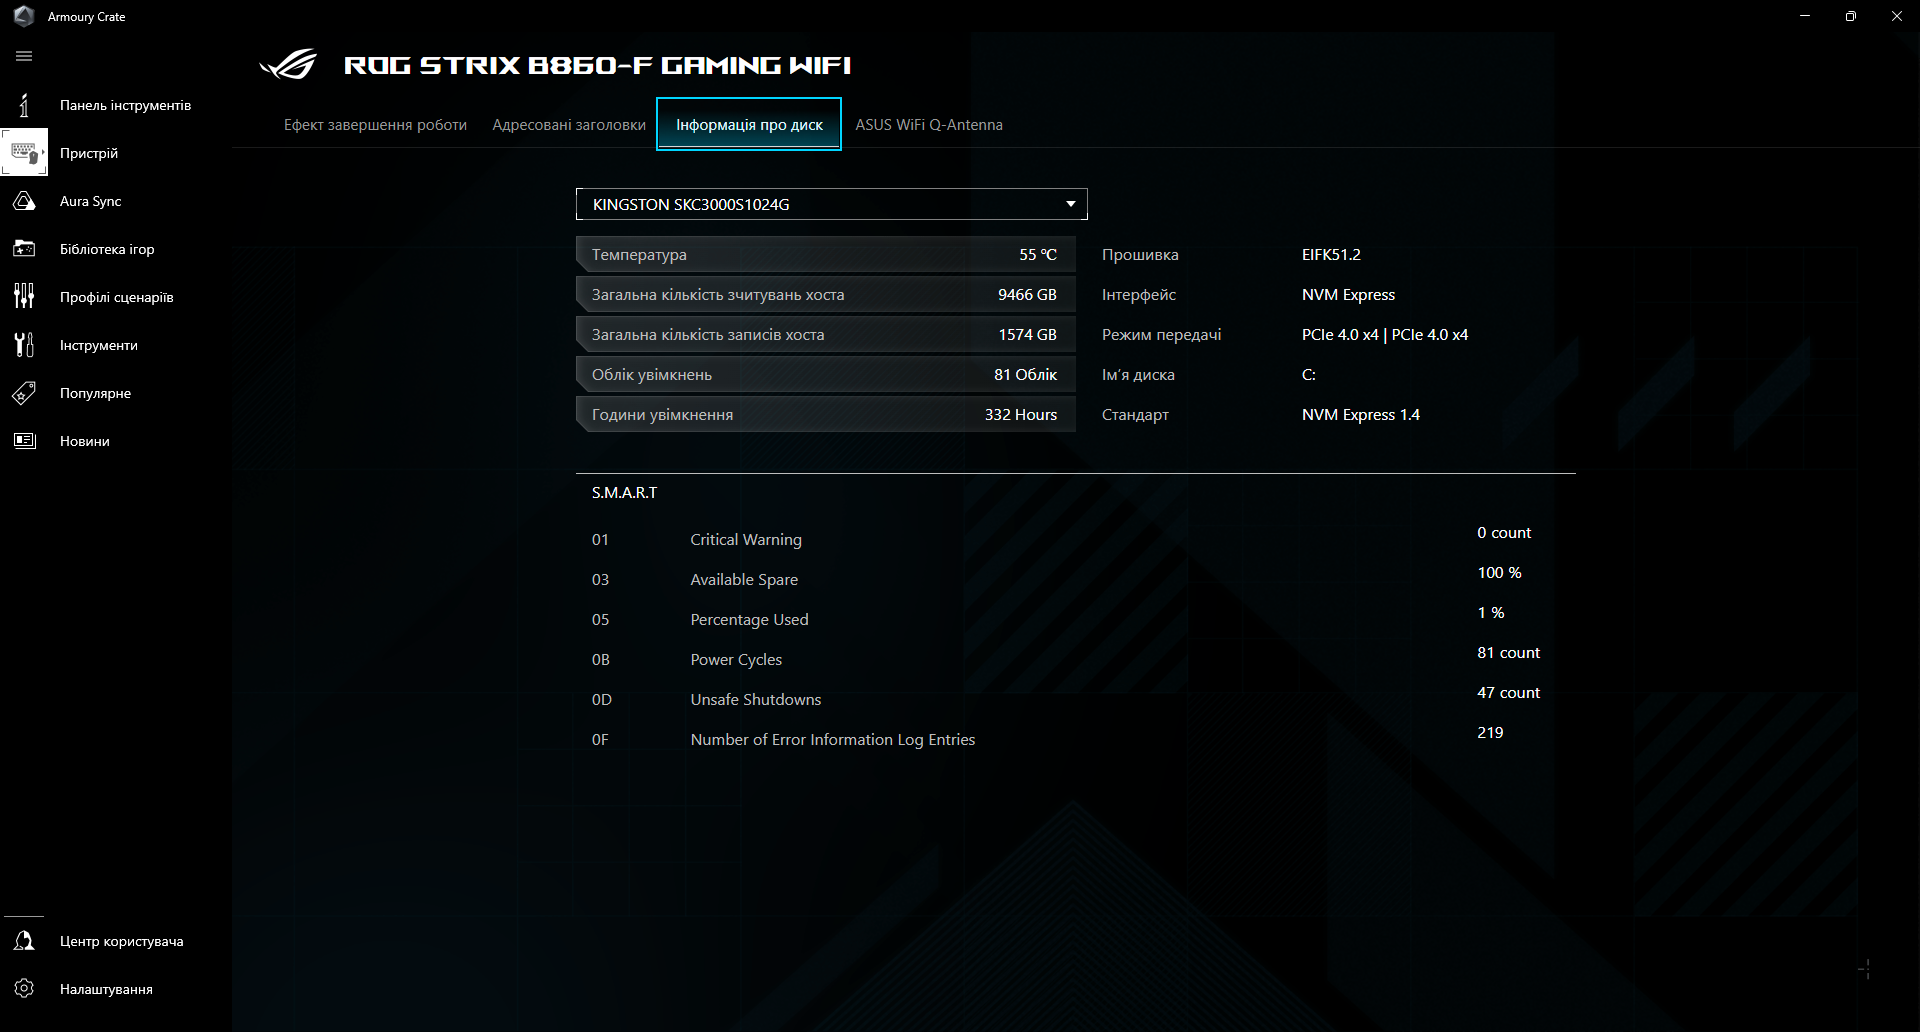Image resolution: width=1920 pixels, height=1032 pixels.
Task: Restore down the Armoury Crate window
Action: click(1851, 16)
